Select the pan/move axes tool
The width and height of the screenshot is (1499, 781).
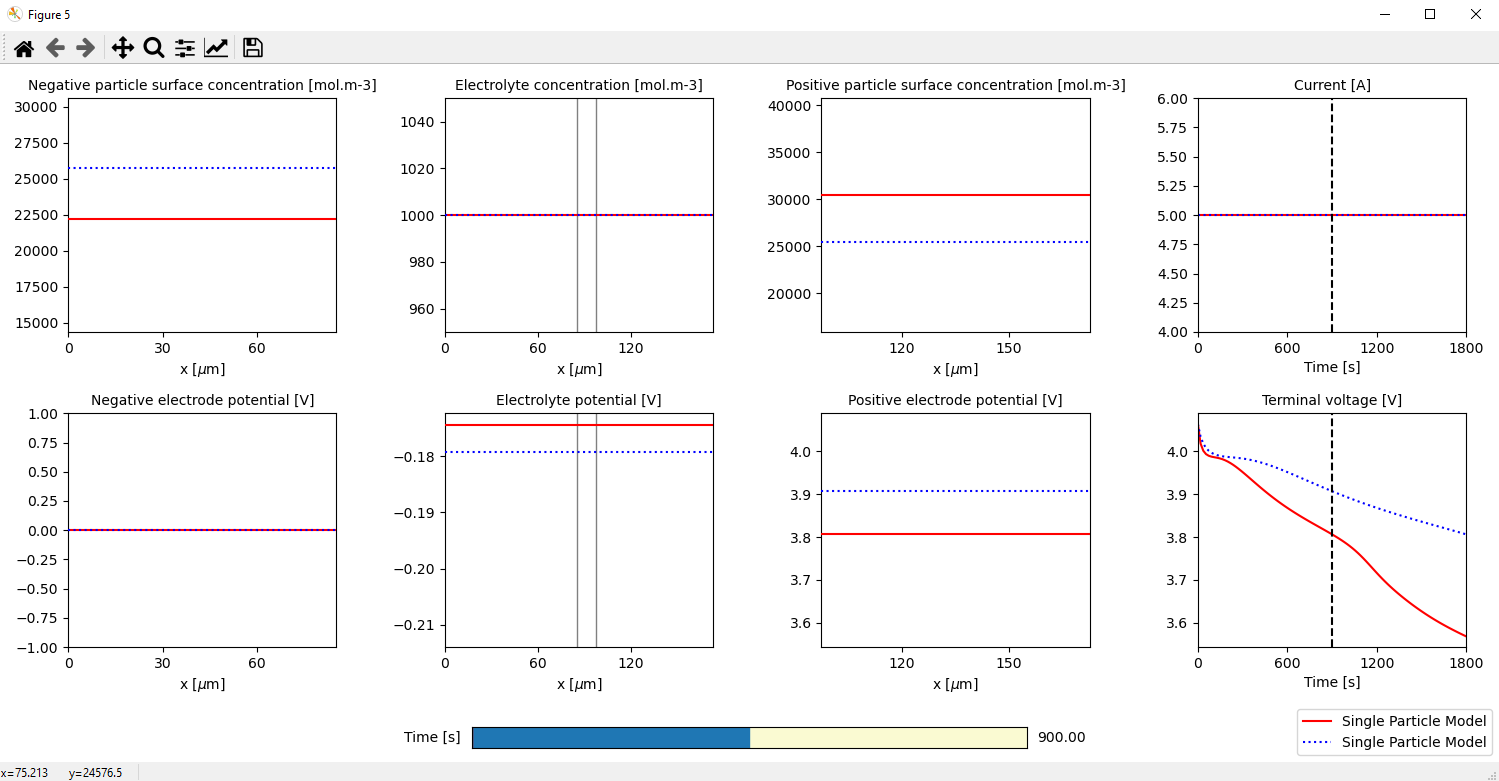coord(123,47)
